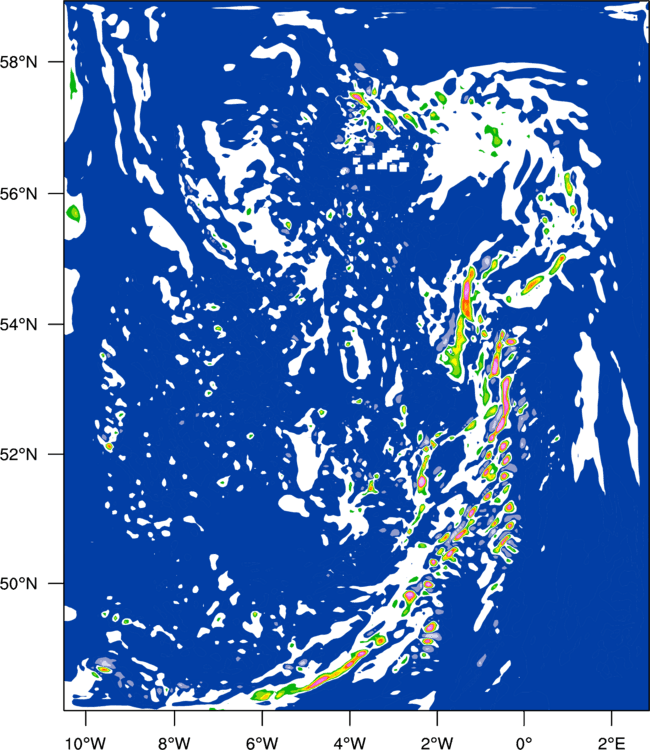The width and height of the screenshot is (650, 750).
Task: Click the 54°N latitude label
Action: coord(19,325)
